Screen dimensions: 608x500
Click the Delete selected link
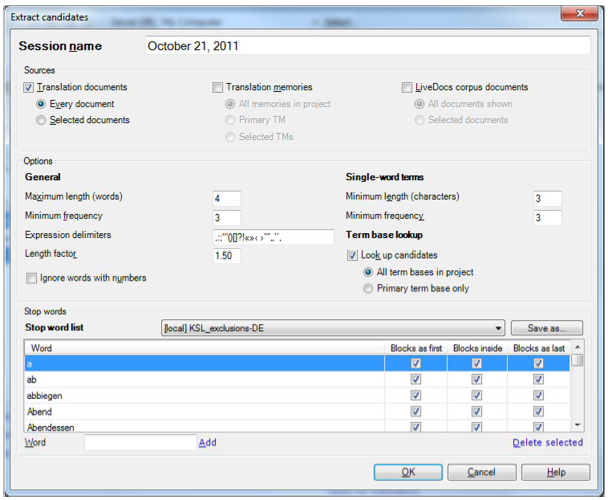(548, 443)
